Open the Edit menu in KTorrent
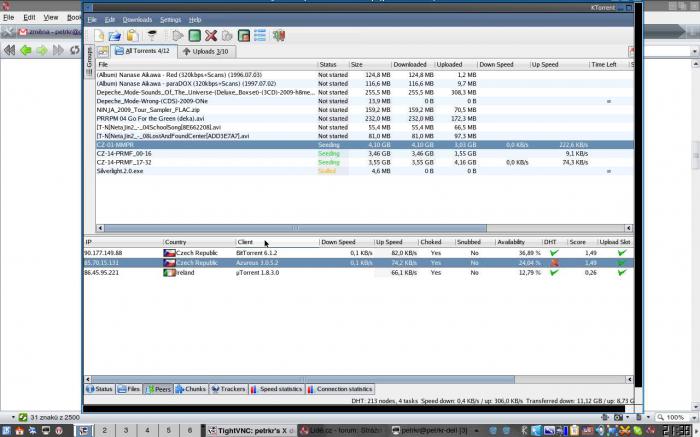 click(110, 20)
